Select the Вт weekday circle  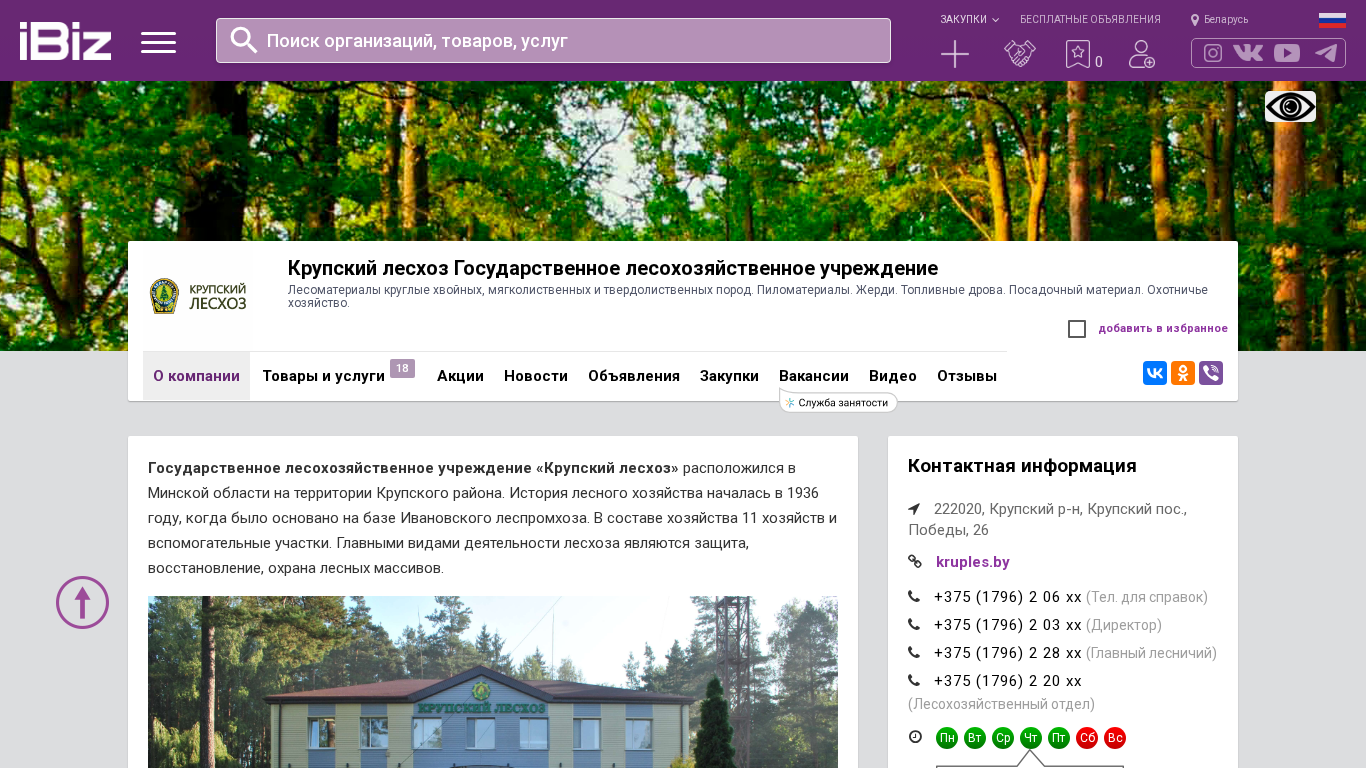click(x=975, y=738)
